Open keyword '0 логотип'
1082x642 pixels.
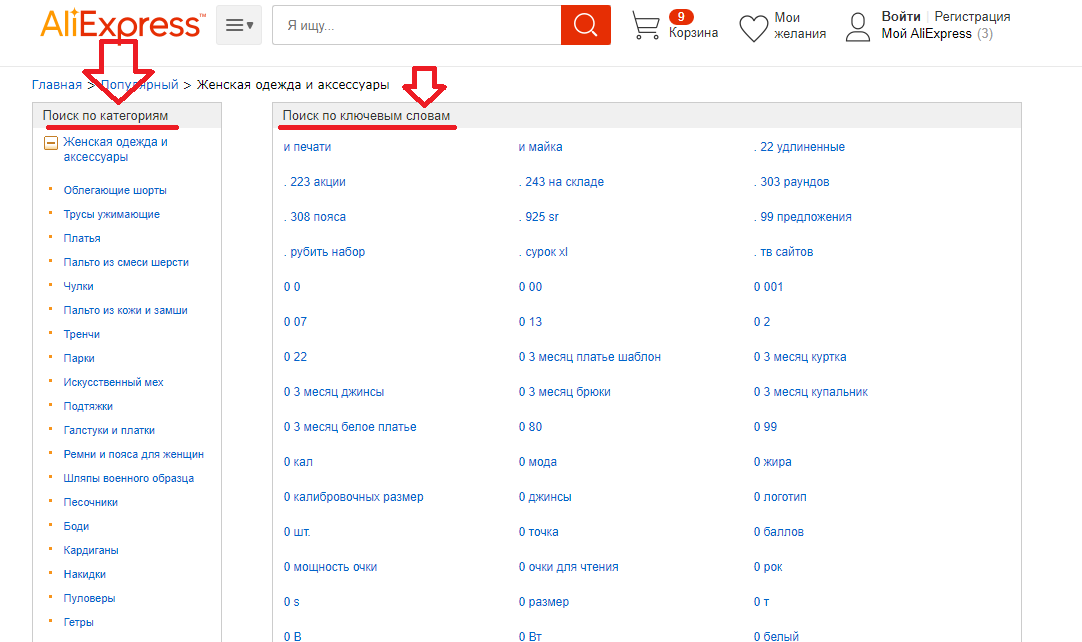[780, 497]
